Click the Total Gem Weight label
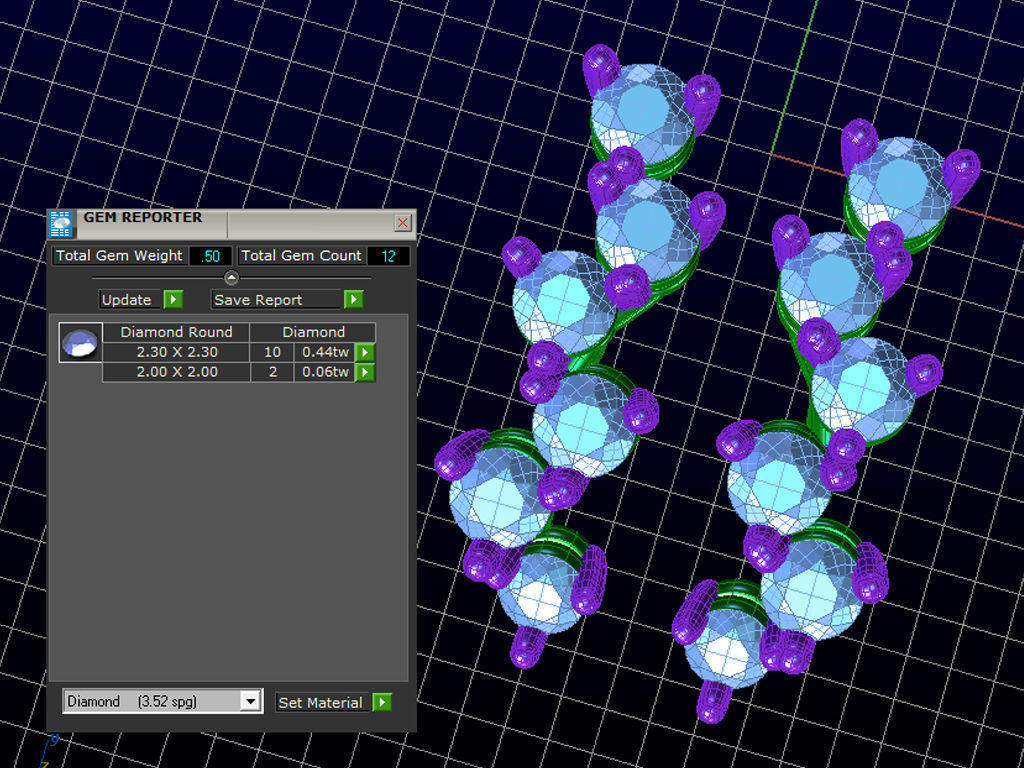The image size is (1024, 768). pos(120,256)
